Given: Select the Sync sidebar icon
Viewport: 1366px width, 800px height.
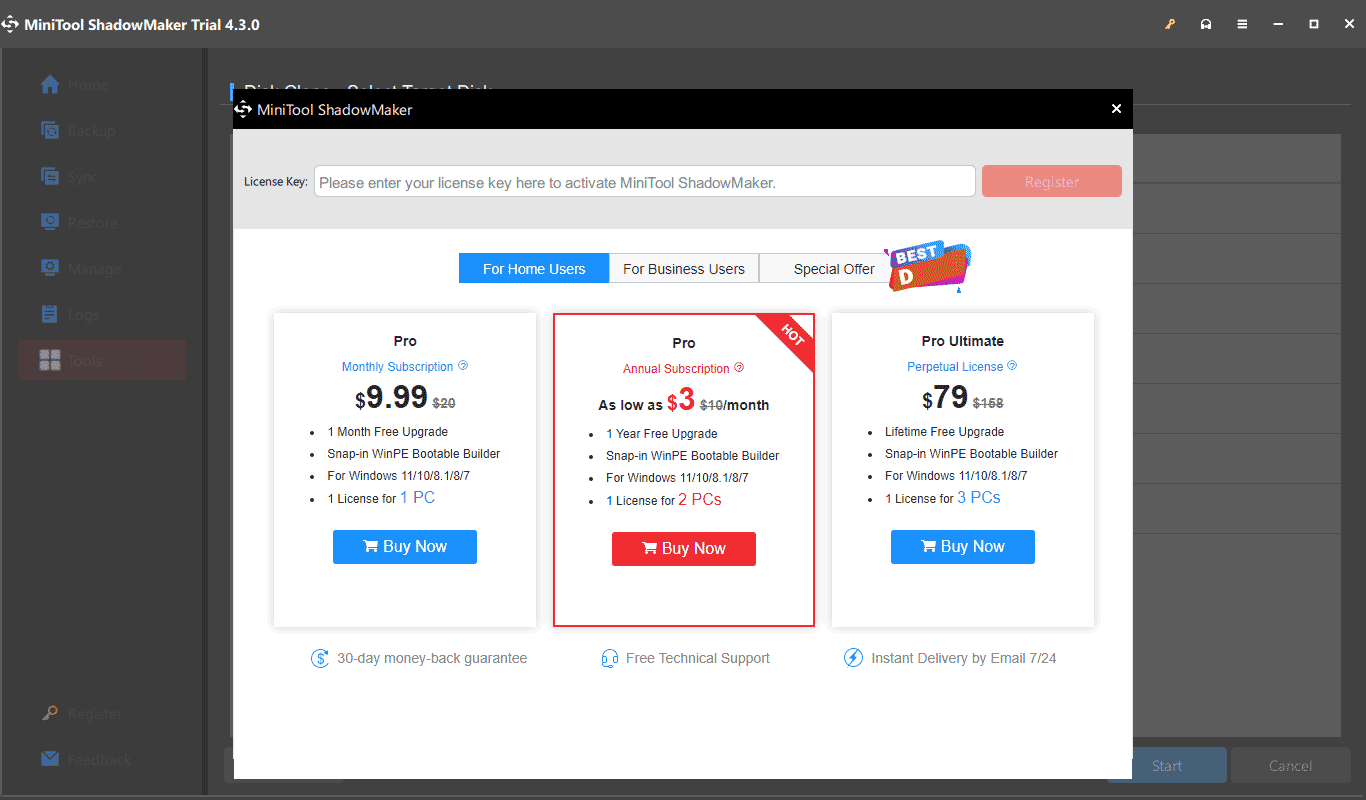Looking at the screenshot, I should pos(50,177).
